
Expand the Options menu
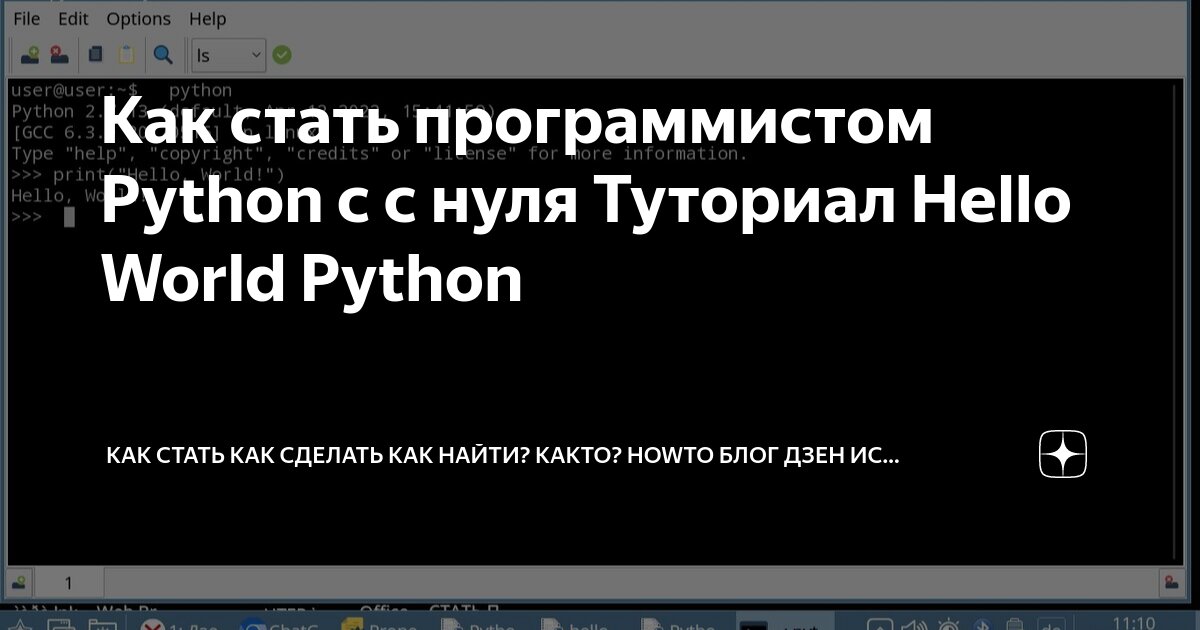[139, 17]
